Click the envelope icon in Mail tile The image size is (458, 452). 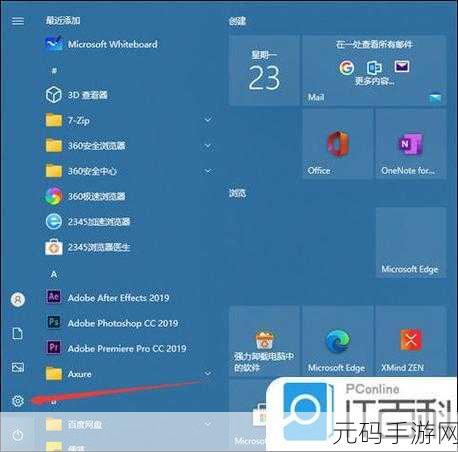[402, 66]
